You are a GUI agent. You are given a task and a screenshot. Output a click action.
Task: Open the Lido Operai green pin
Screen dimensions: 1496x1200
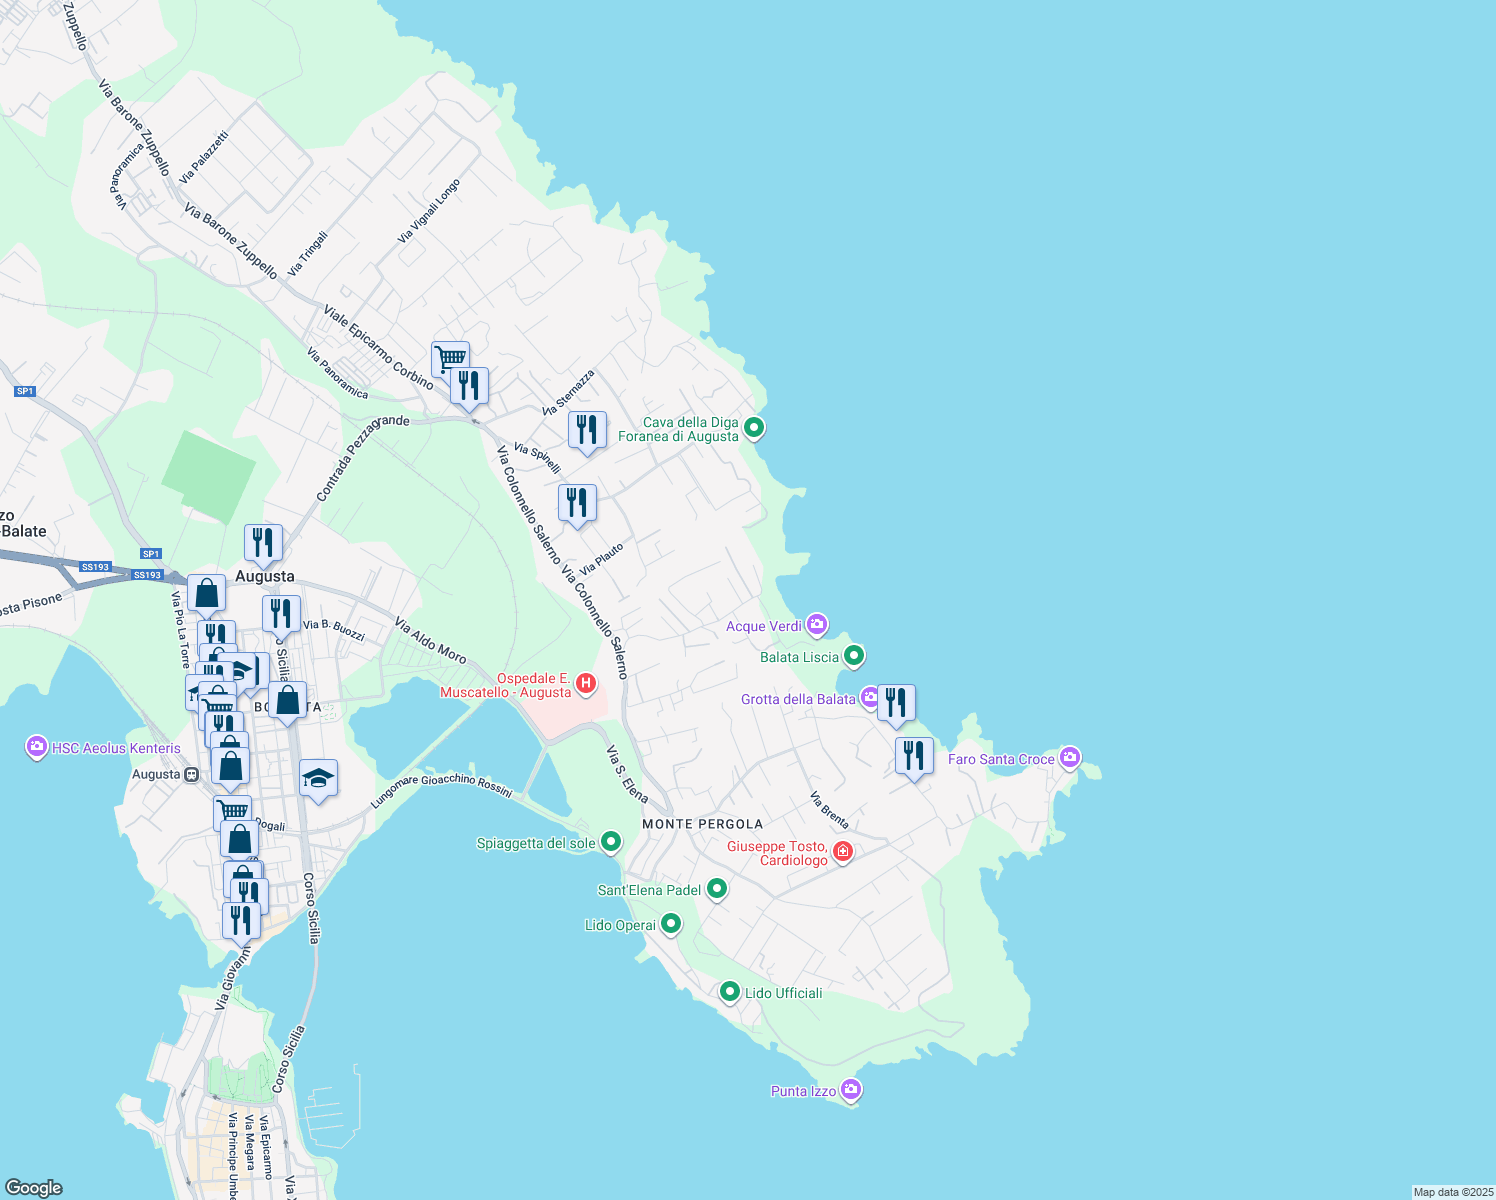672,924
